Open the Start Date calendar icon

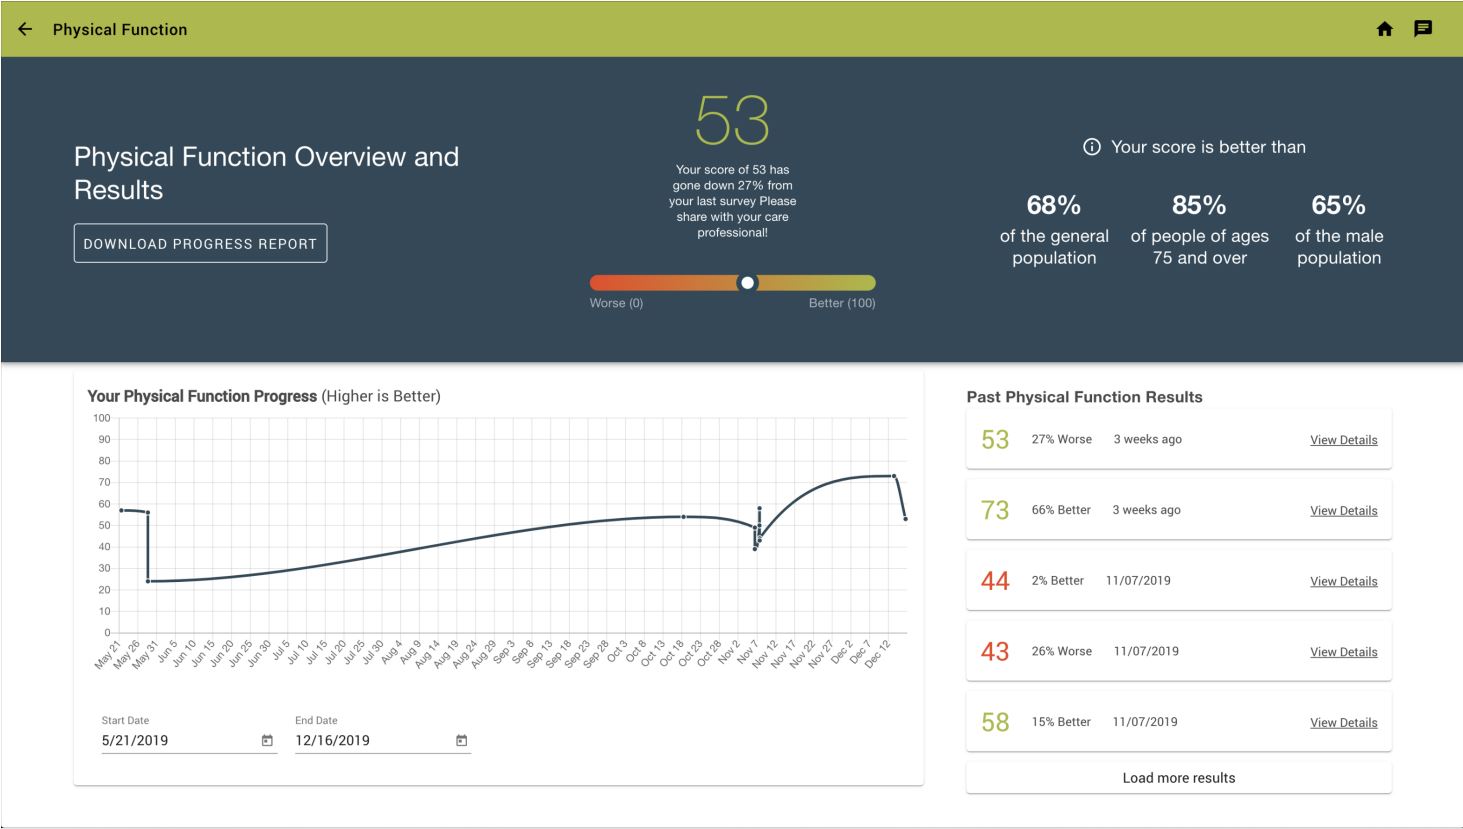267,741
